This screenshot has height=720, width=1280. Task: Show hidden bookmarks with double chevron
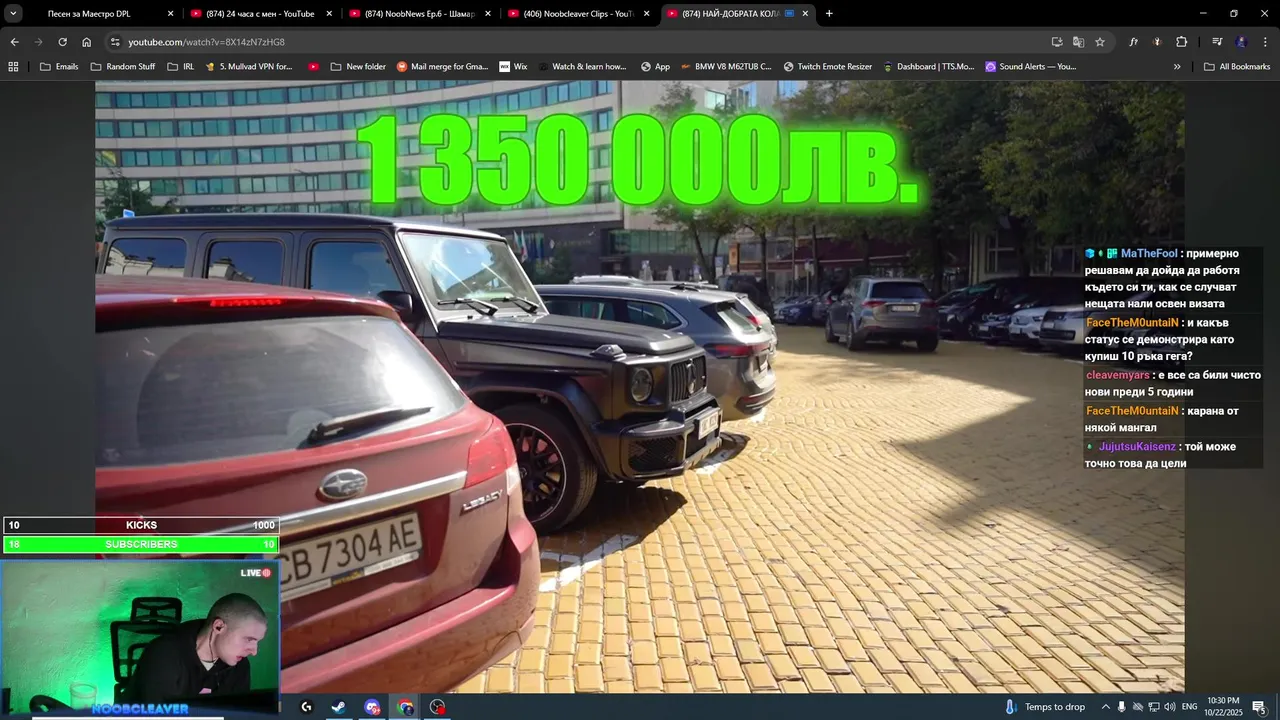(x=1177, y=67)
